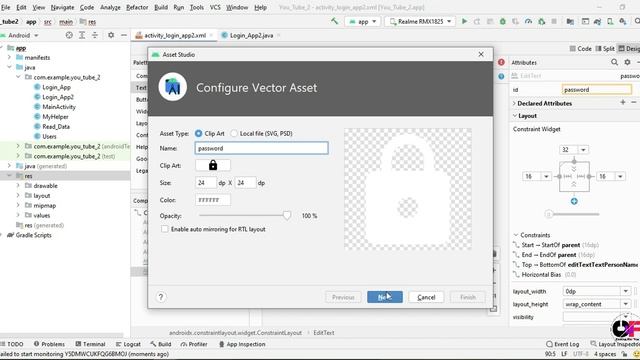Select the Clip Art asset type
The image size is (640, 360).
(x=198, y=133)
